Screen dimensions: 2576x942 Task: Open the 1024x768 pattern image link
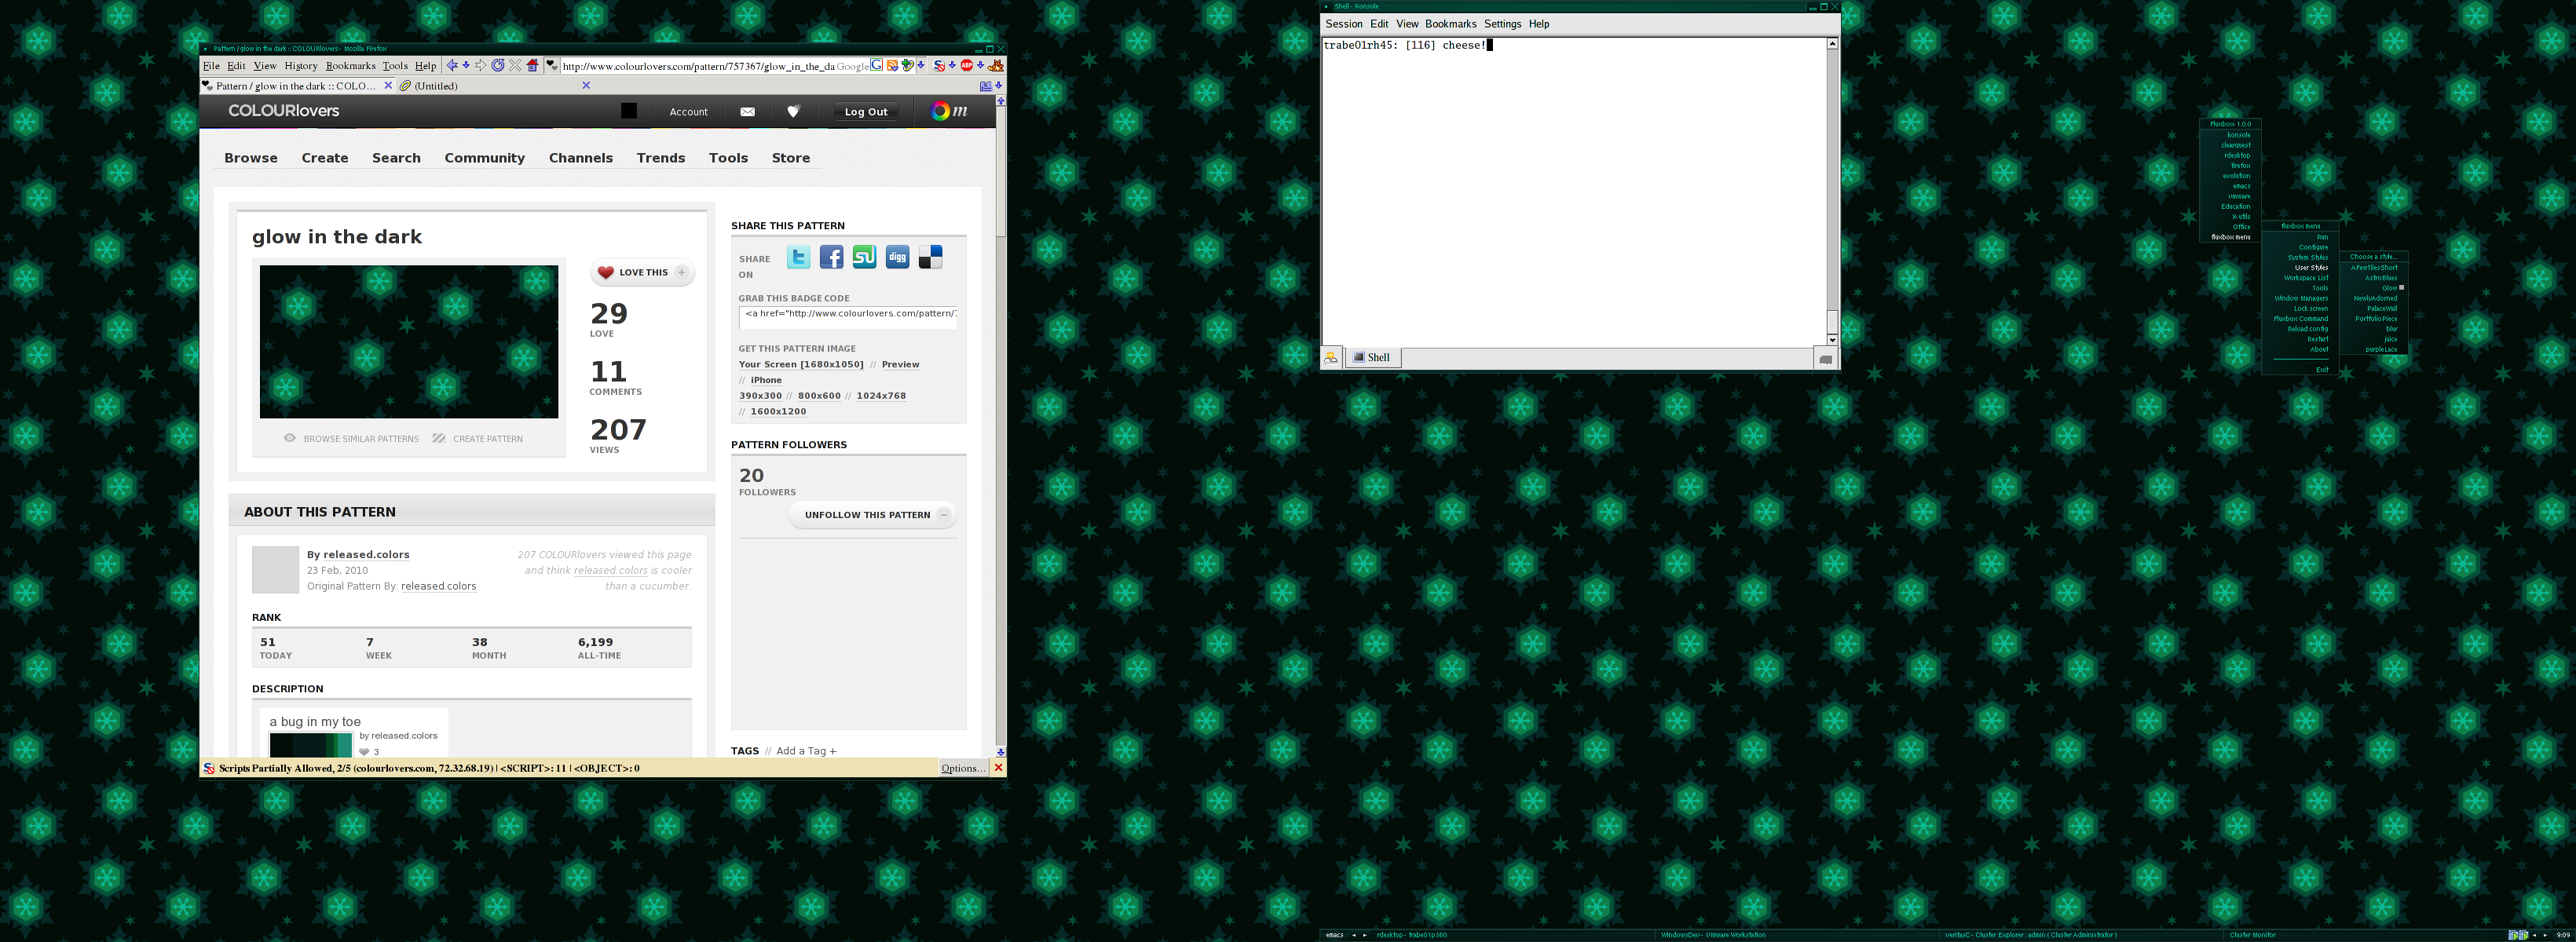(881, 396)
